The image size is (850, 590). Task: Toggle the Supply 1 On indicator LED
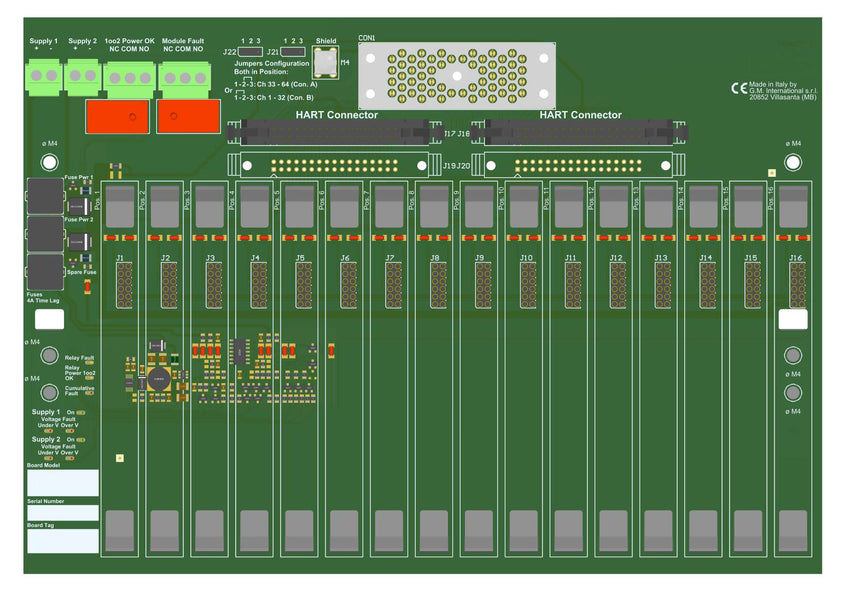79,413
